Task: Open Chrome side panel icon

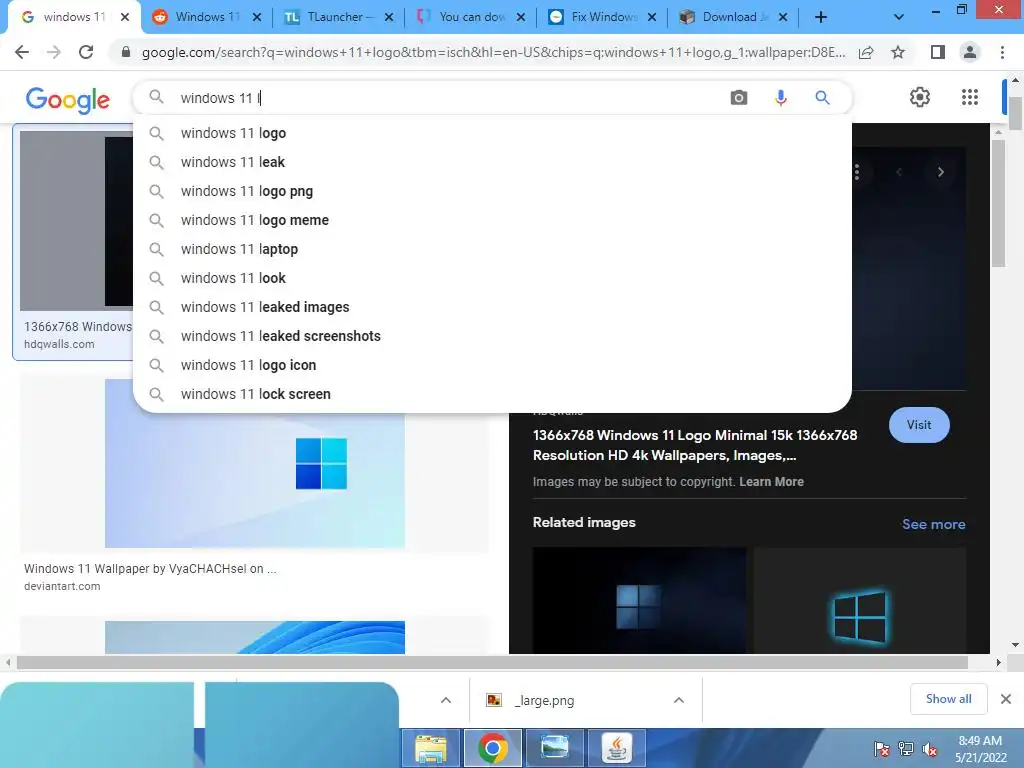Action: 938,52
